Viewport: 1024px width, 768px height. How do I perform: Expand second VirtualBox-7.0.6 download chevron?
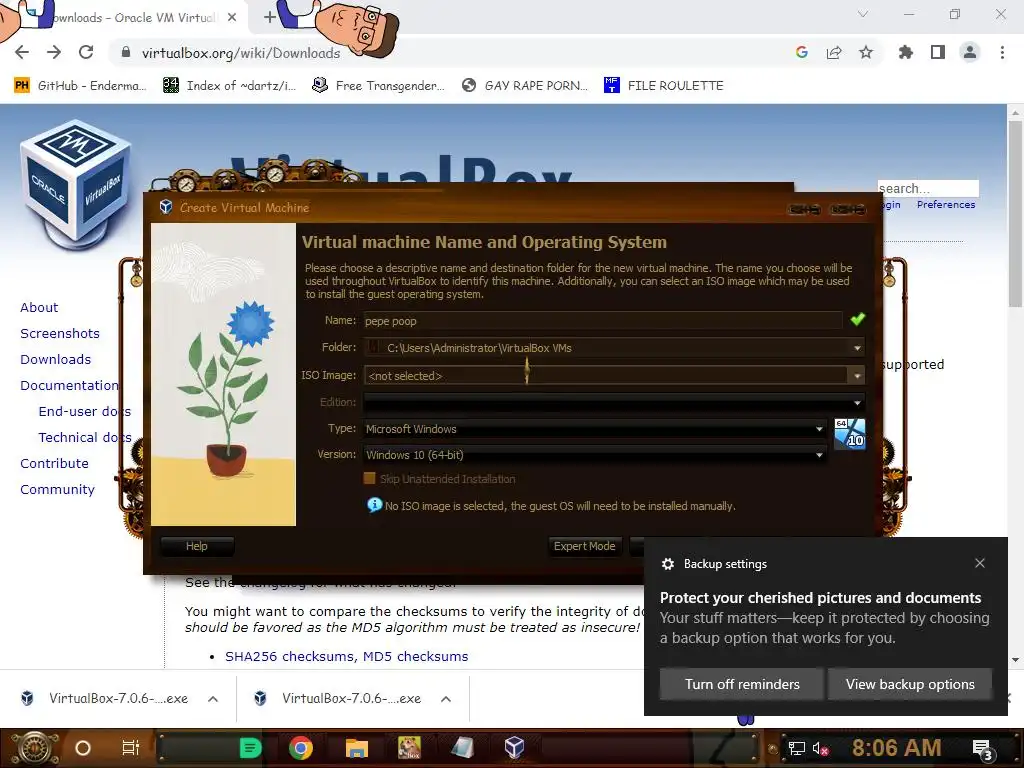(x=446, y=699)
